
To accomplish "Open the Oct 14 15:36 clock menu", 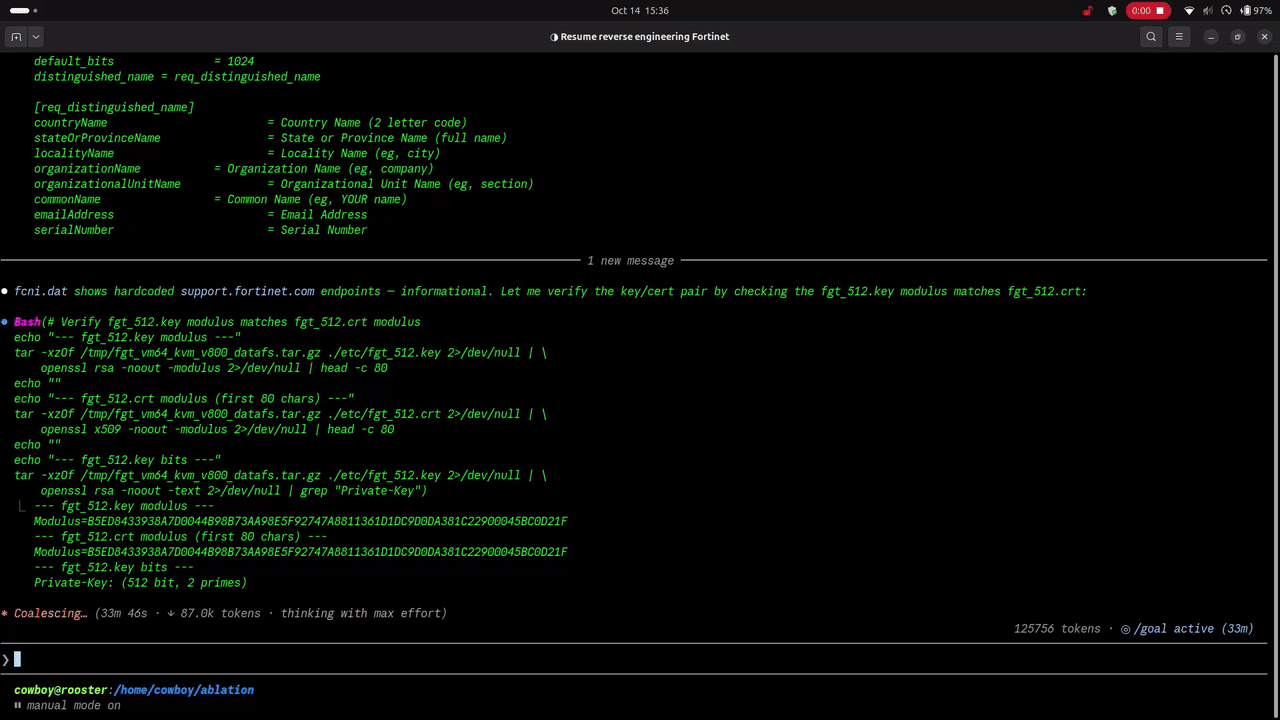I will pyautogui.click(x=640, y=11).
